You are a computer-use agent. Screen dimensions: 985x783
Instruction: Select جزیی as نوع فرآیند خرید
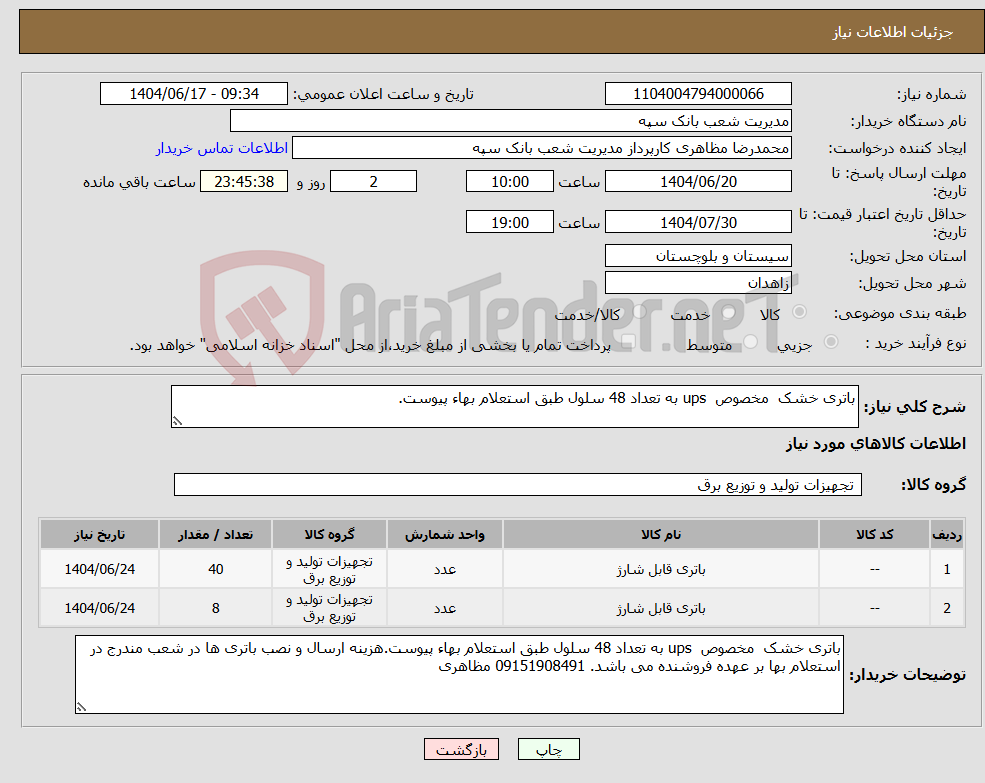830,341
